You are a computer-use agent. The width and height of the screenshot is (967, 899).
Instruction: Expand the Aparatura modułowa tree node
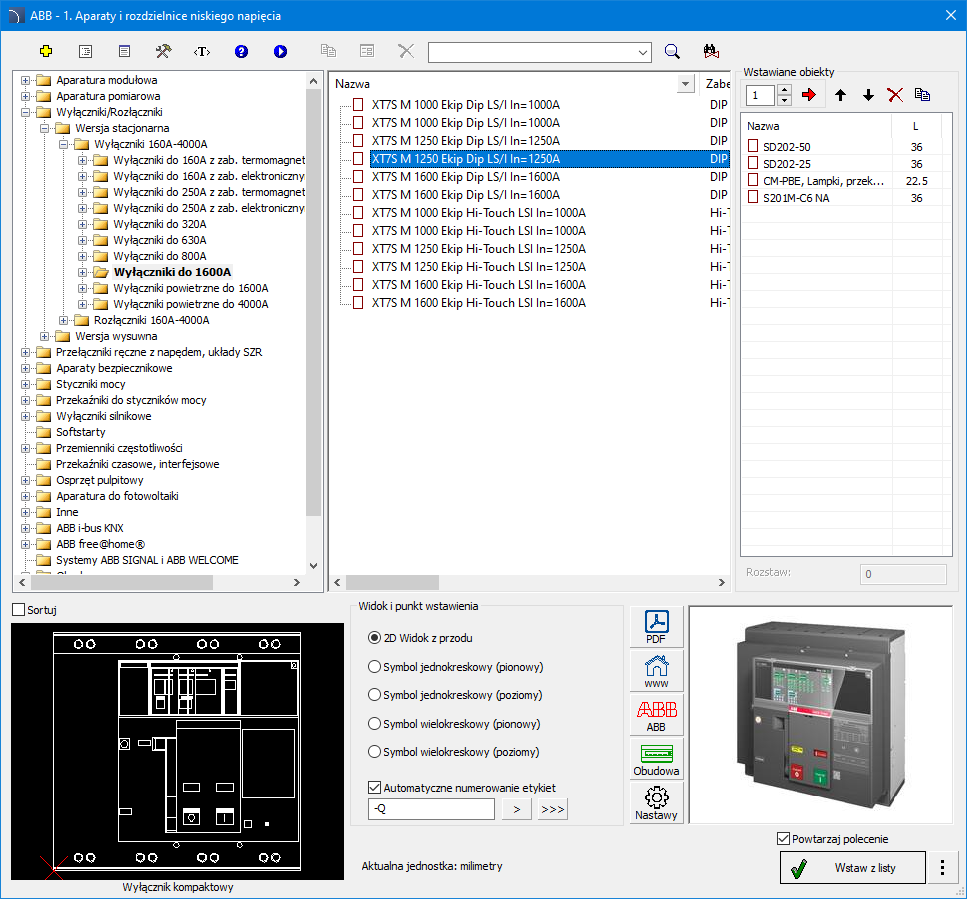click(x=25, y=80)
